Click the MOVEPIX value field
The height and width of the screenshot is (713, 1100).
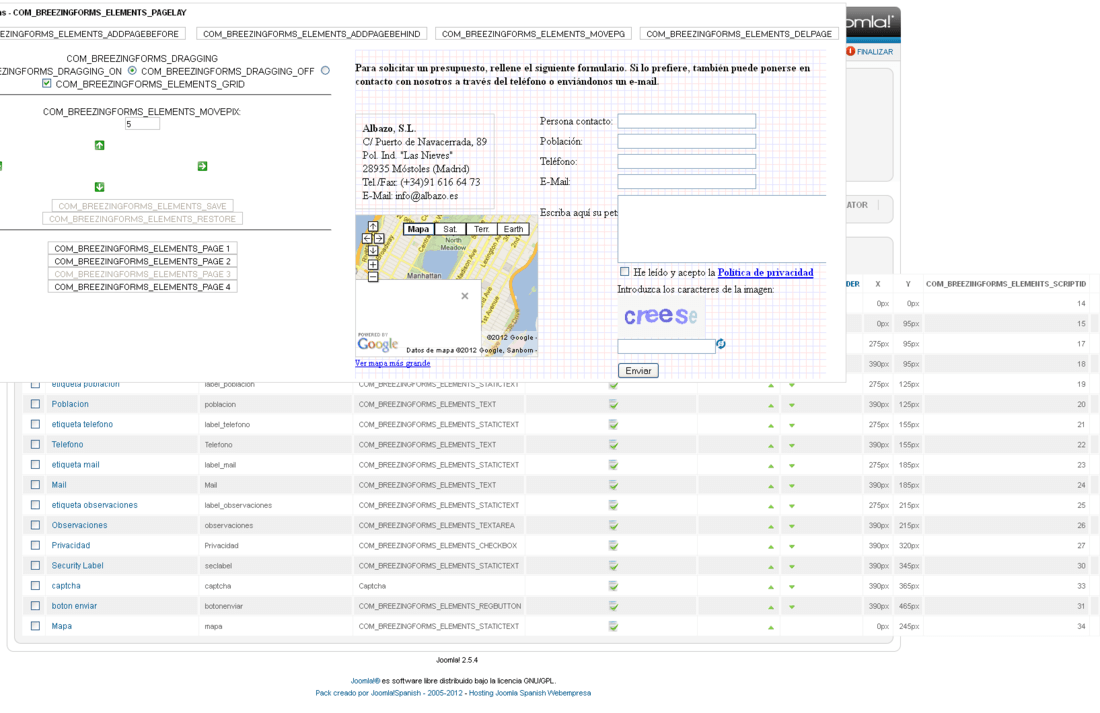(142, 124)
